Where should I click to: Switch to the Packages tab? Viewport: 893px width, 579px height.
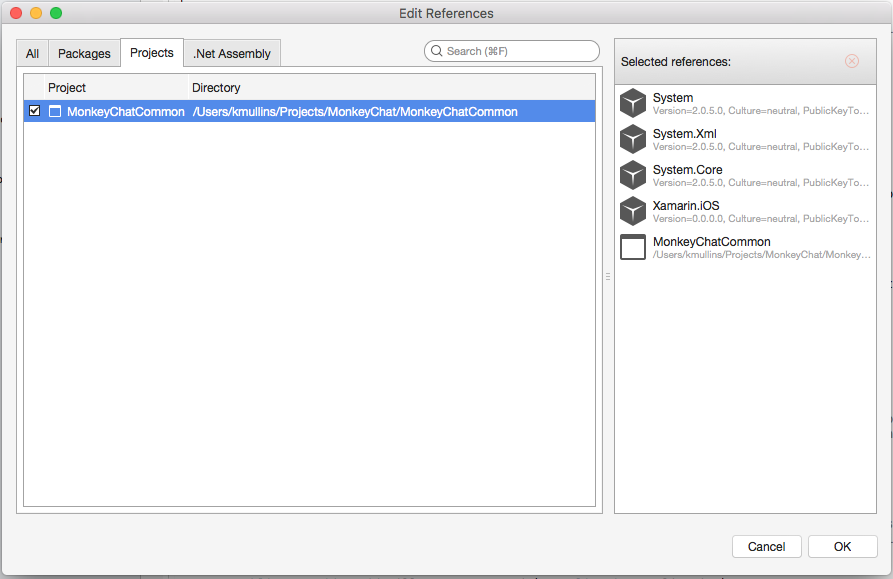[x=84, y=53]
